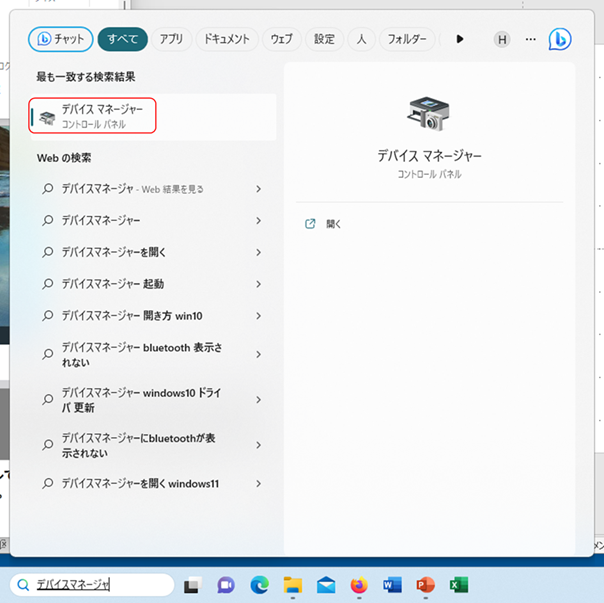Open the チャット Bing chat button

coord(59,39)
